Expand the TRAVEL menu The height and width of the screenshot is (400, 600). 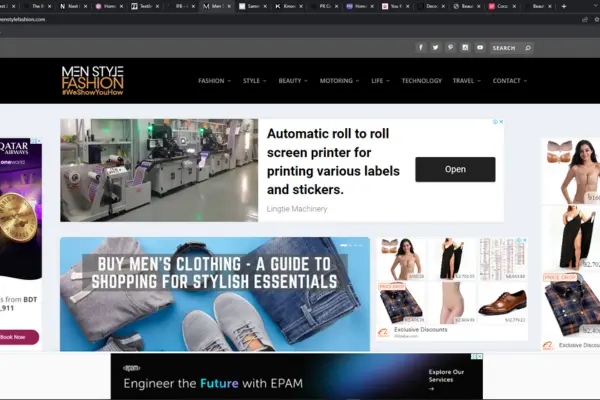(x=466, y=81)
